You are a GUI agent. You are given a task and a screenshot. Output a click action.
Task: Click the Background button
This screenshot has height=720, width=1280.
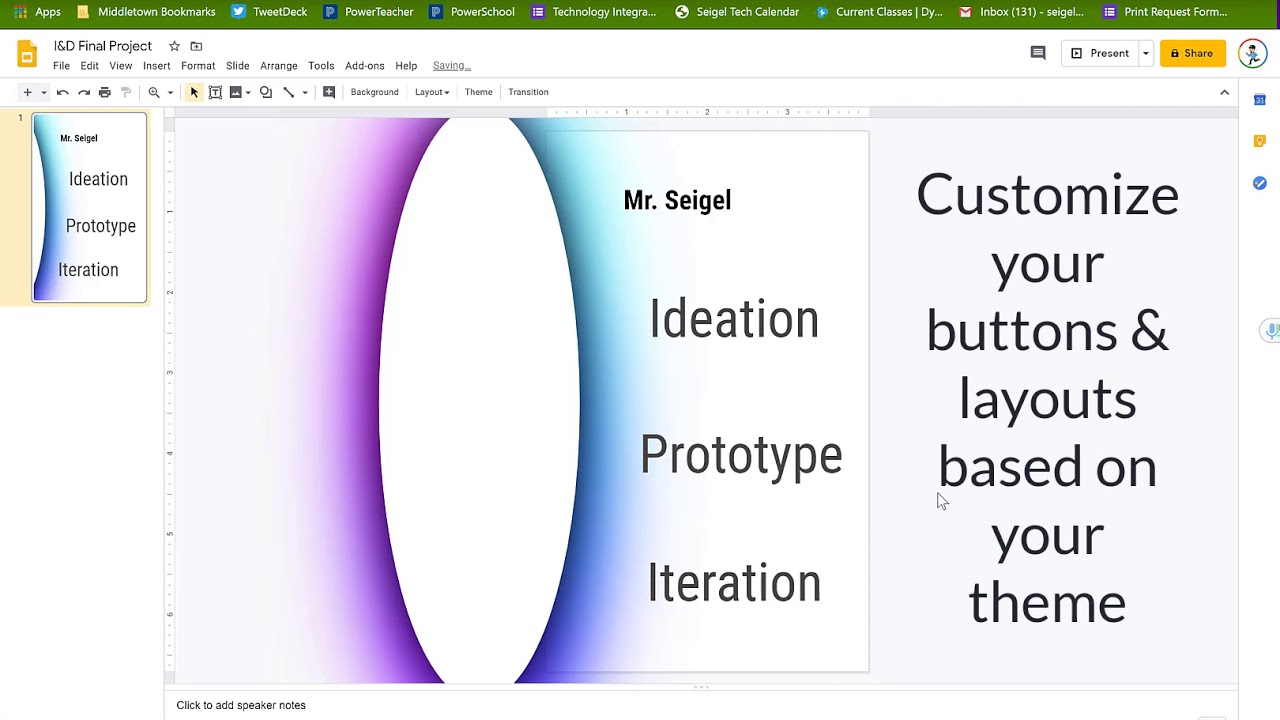tap(374, 92)
